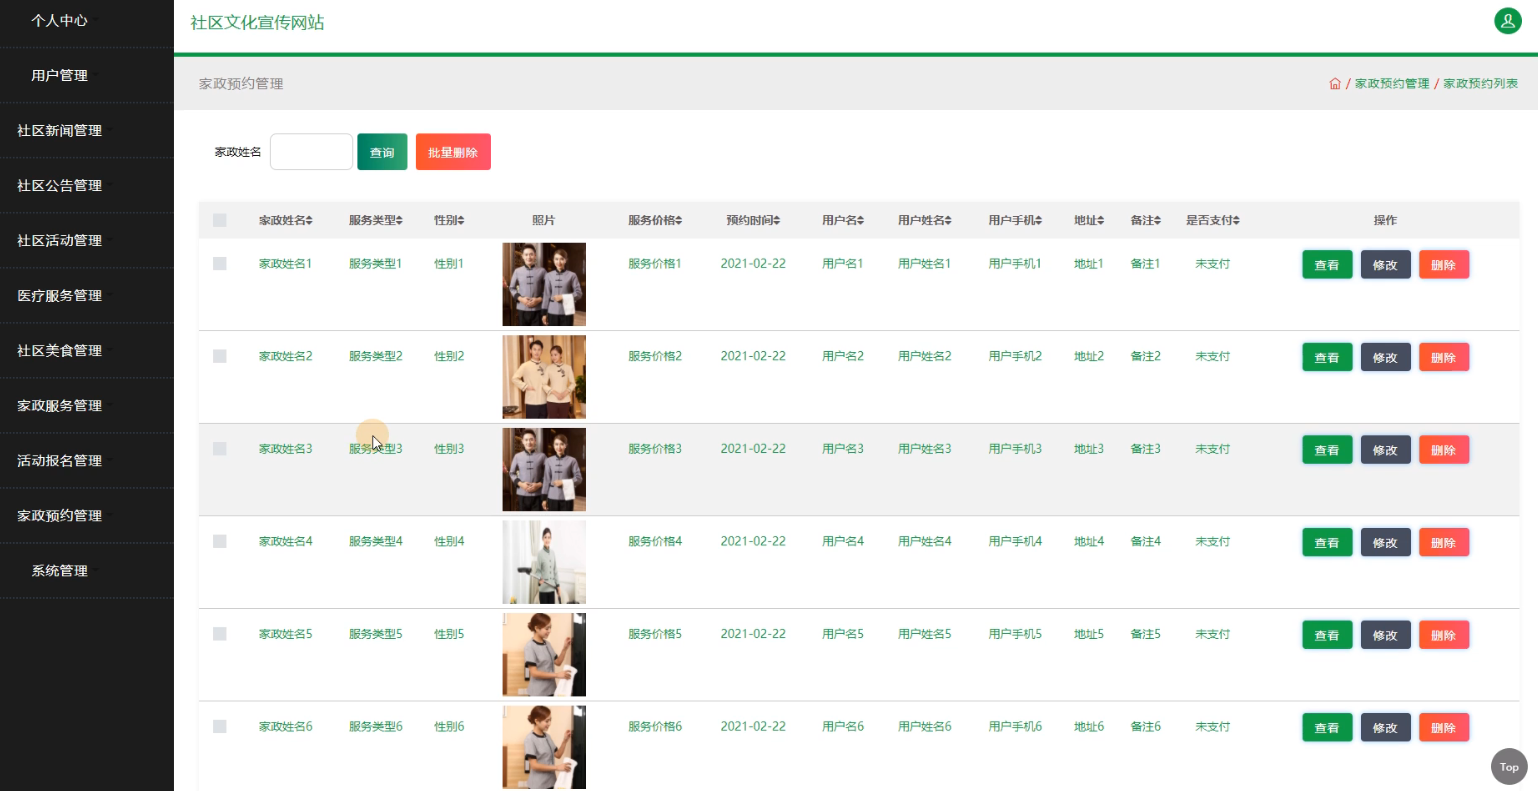Sort by 地址 column header
This screenshot has height=791, width=1538.
click(1089, 220)
